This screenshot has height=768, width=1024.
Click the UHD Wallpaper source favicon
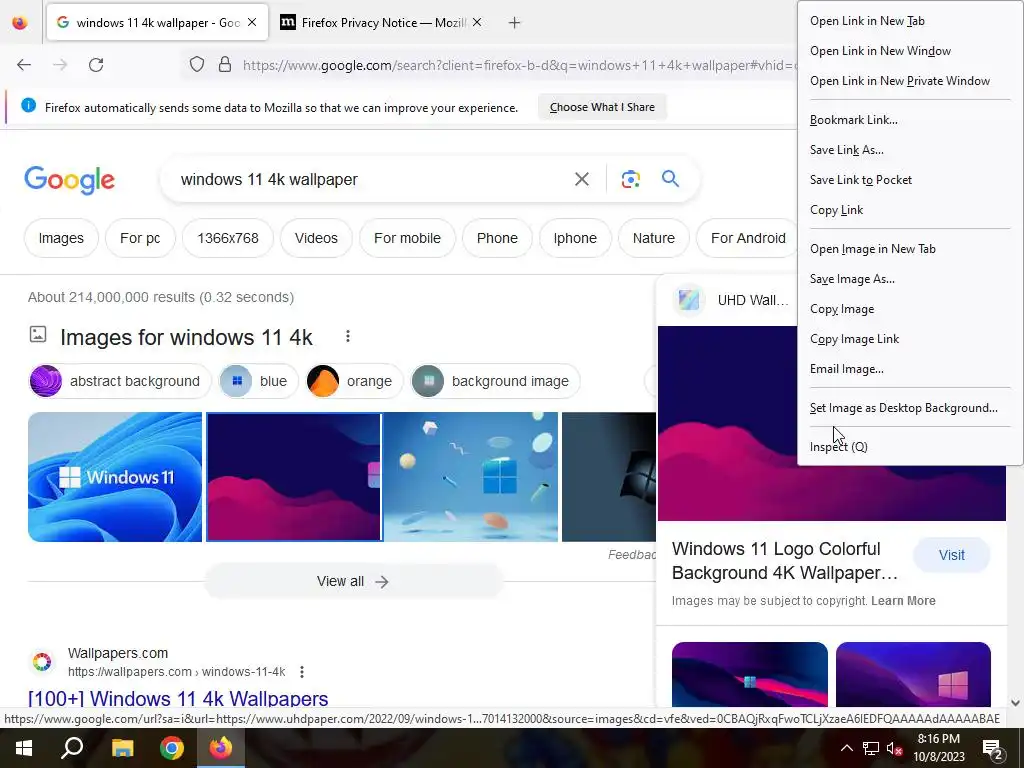pyautogui.click(x=689, y=300)
